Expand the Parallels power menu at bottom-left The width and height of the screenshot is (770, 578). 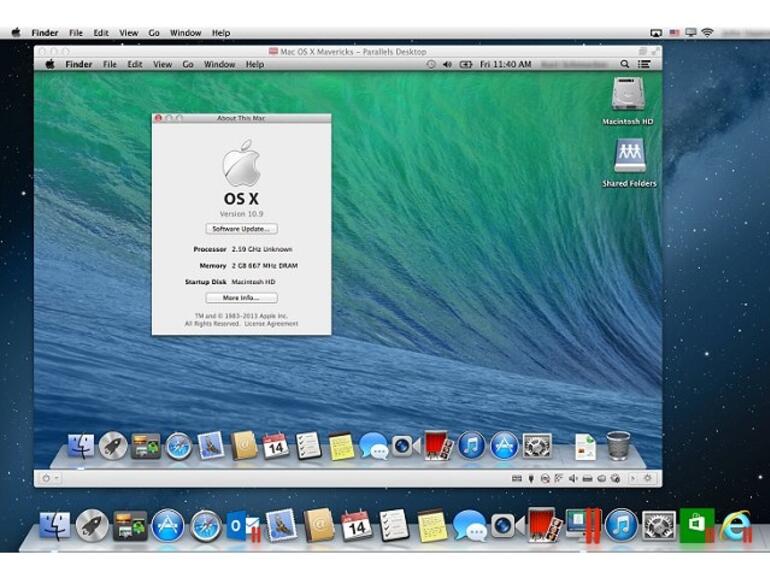tap(48, 478)
